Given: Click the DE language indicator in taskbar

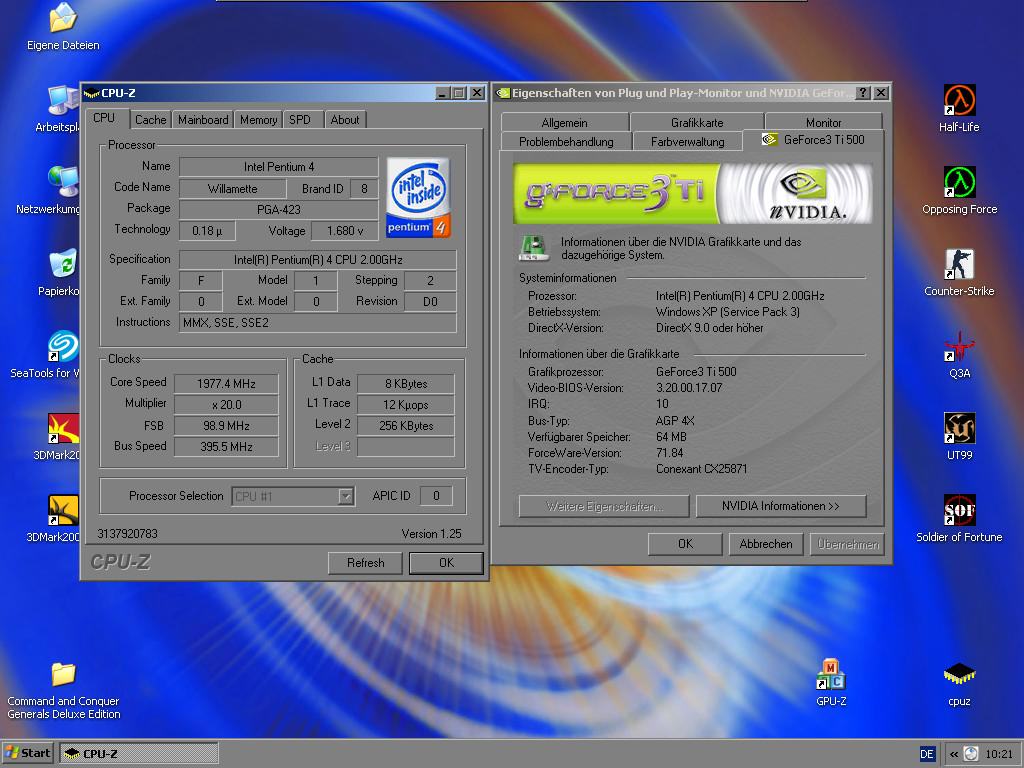Looking at the screenshot, I should (927, 754).
